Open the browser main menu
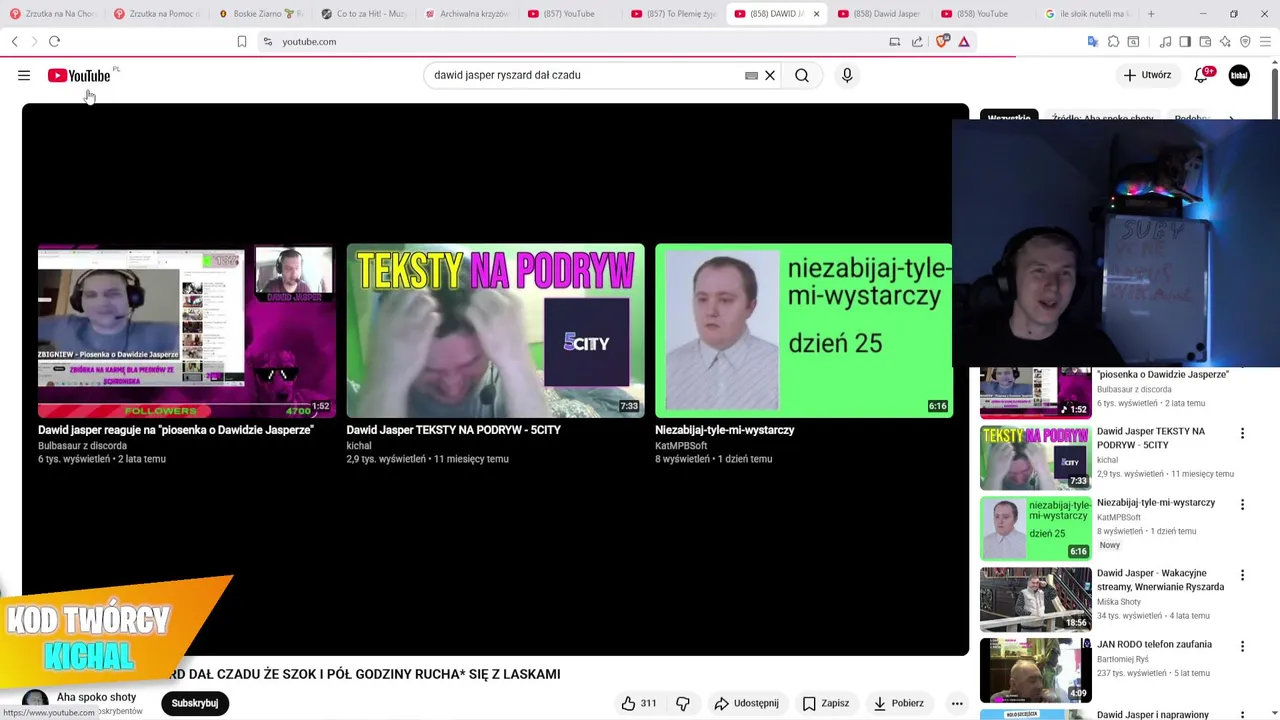Viewport: 1280px width, 720px height. coord(1265,41)
